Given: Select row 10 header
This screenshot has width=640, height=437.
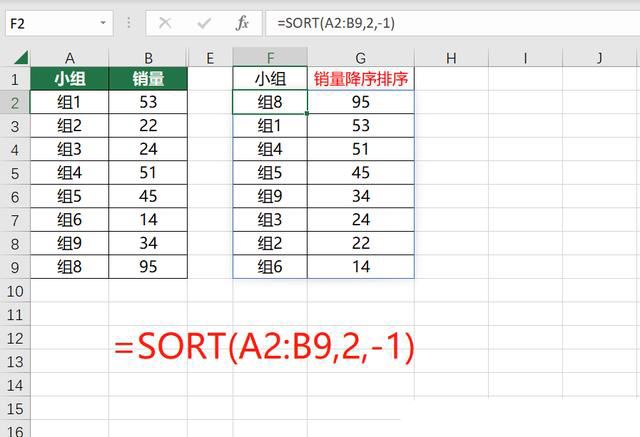Looking at the screenshot, I should point(15,291).
